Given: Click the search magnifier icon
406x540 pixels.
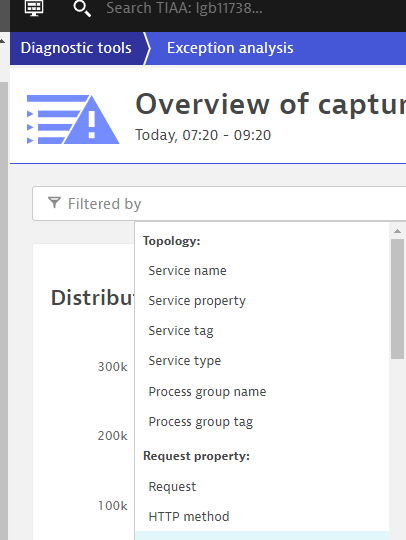Looking at the screenshot, I should pos(82,8).
